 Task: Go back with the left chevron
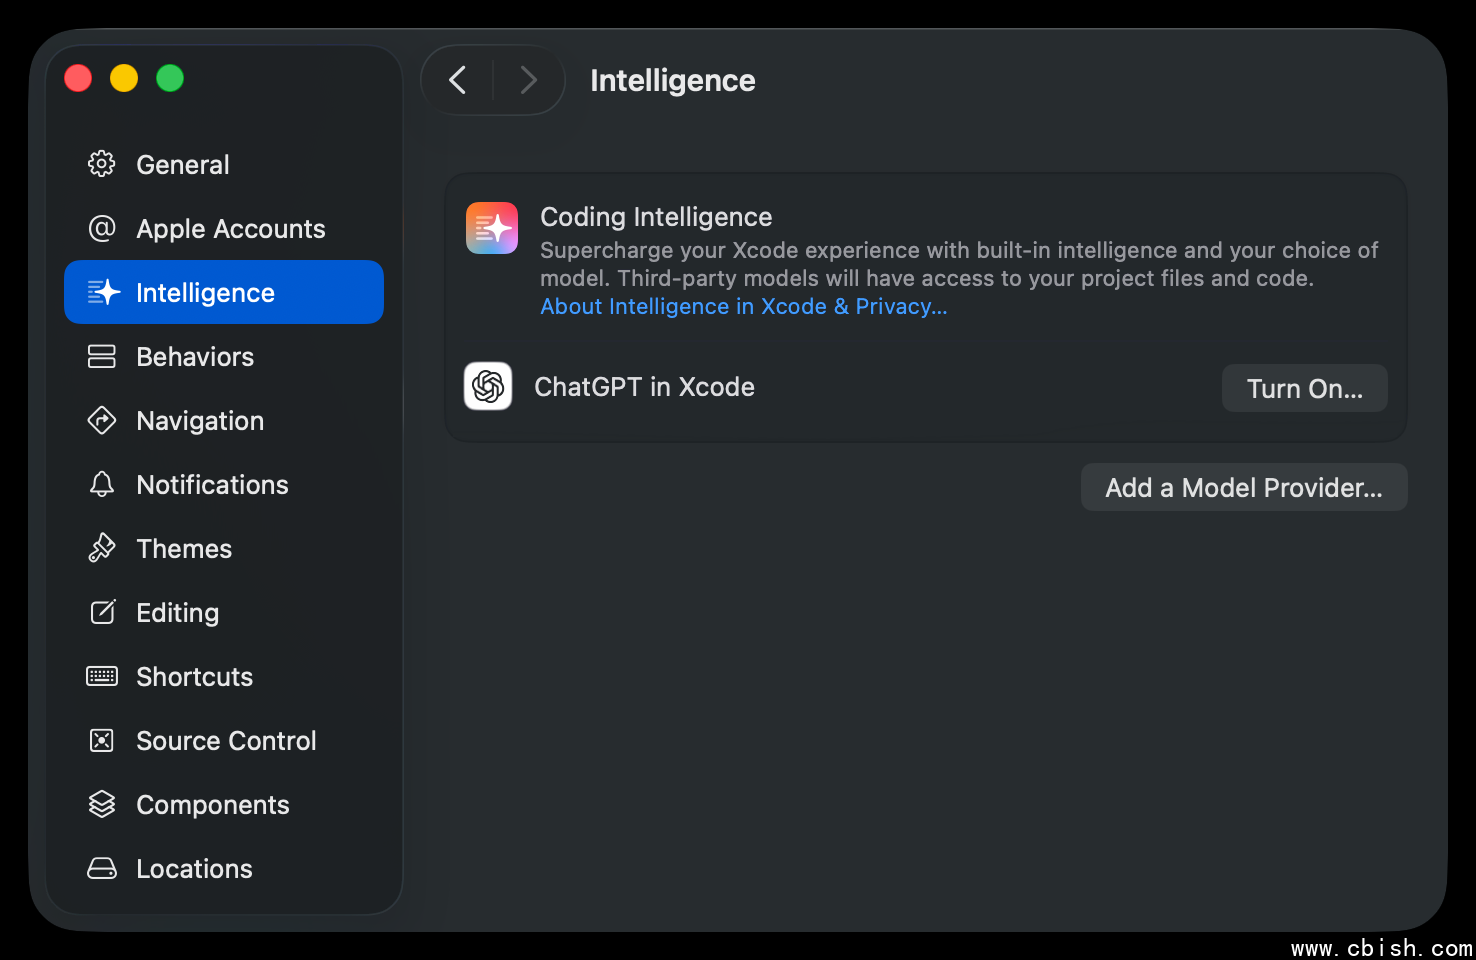(458, 80)
